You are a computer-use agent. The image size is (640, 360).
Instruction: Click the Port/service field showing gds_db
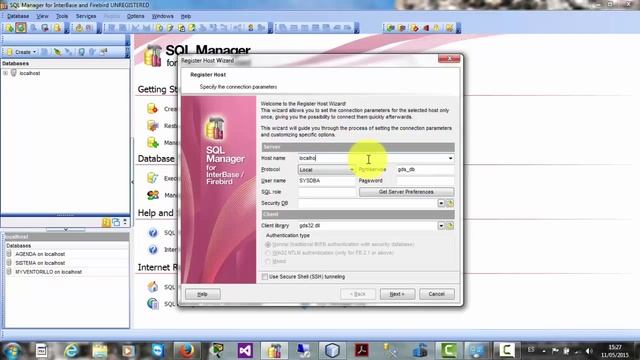[x=425, y=169]
